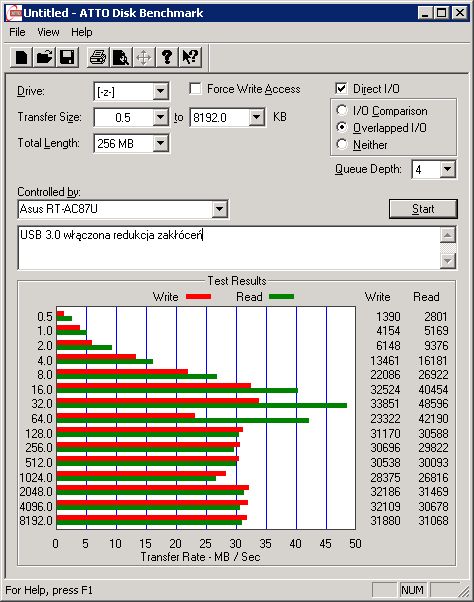This screenshot has height=602, width=474.
Task: Select the I/O Comparison radio button
Action: click(342, 111)
